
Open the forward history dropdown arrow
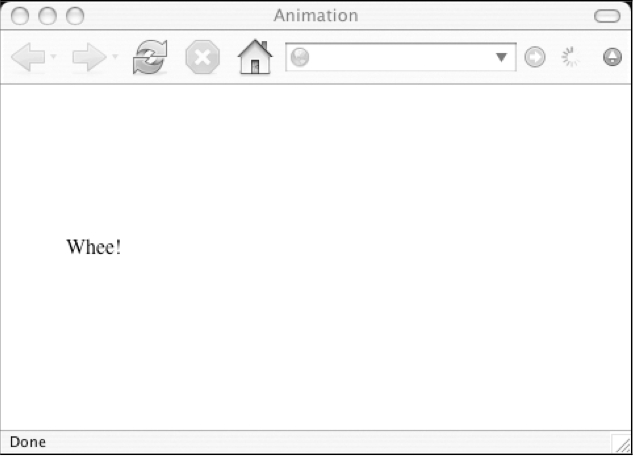tap(115, 56)
